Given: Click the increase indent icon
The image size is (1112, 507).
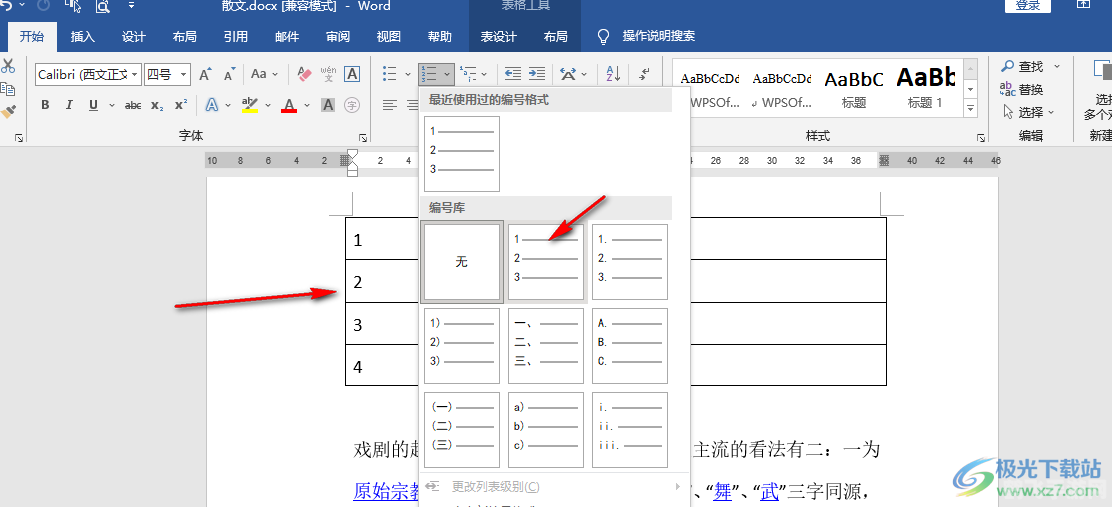Looking at the screenshot, I should point(538,74).
